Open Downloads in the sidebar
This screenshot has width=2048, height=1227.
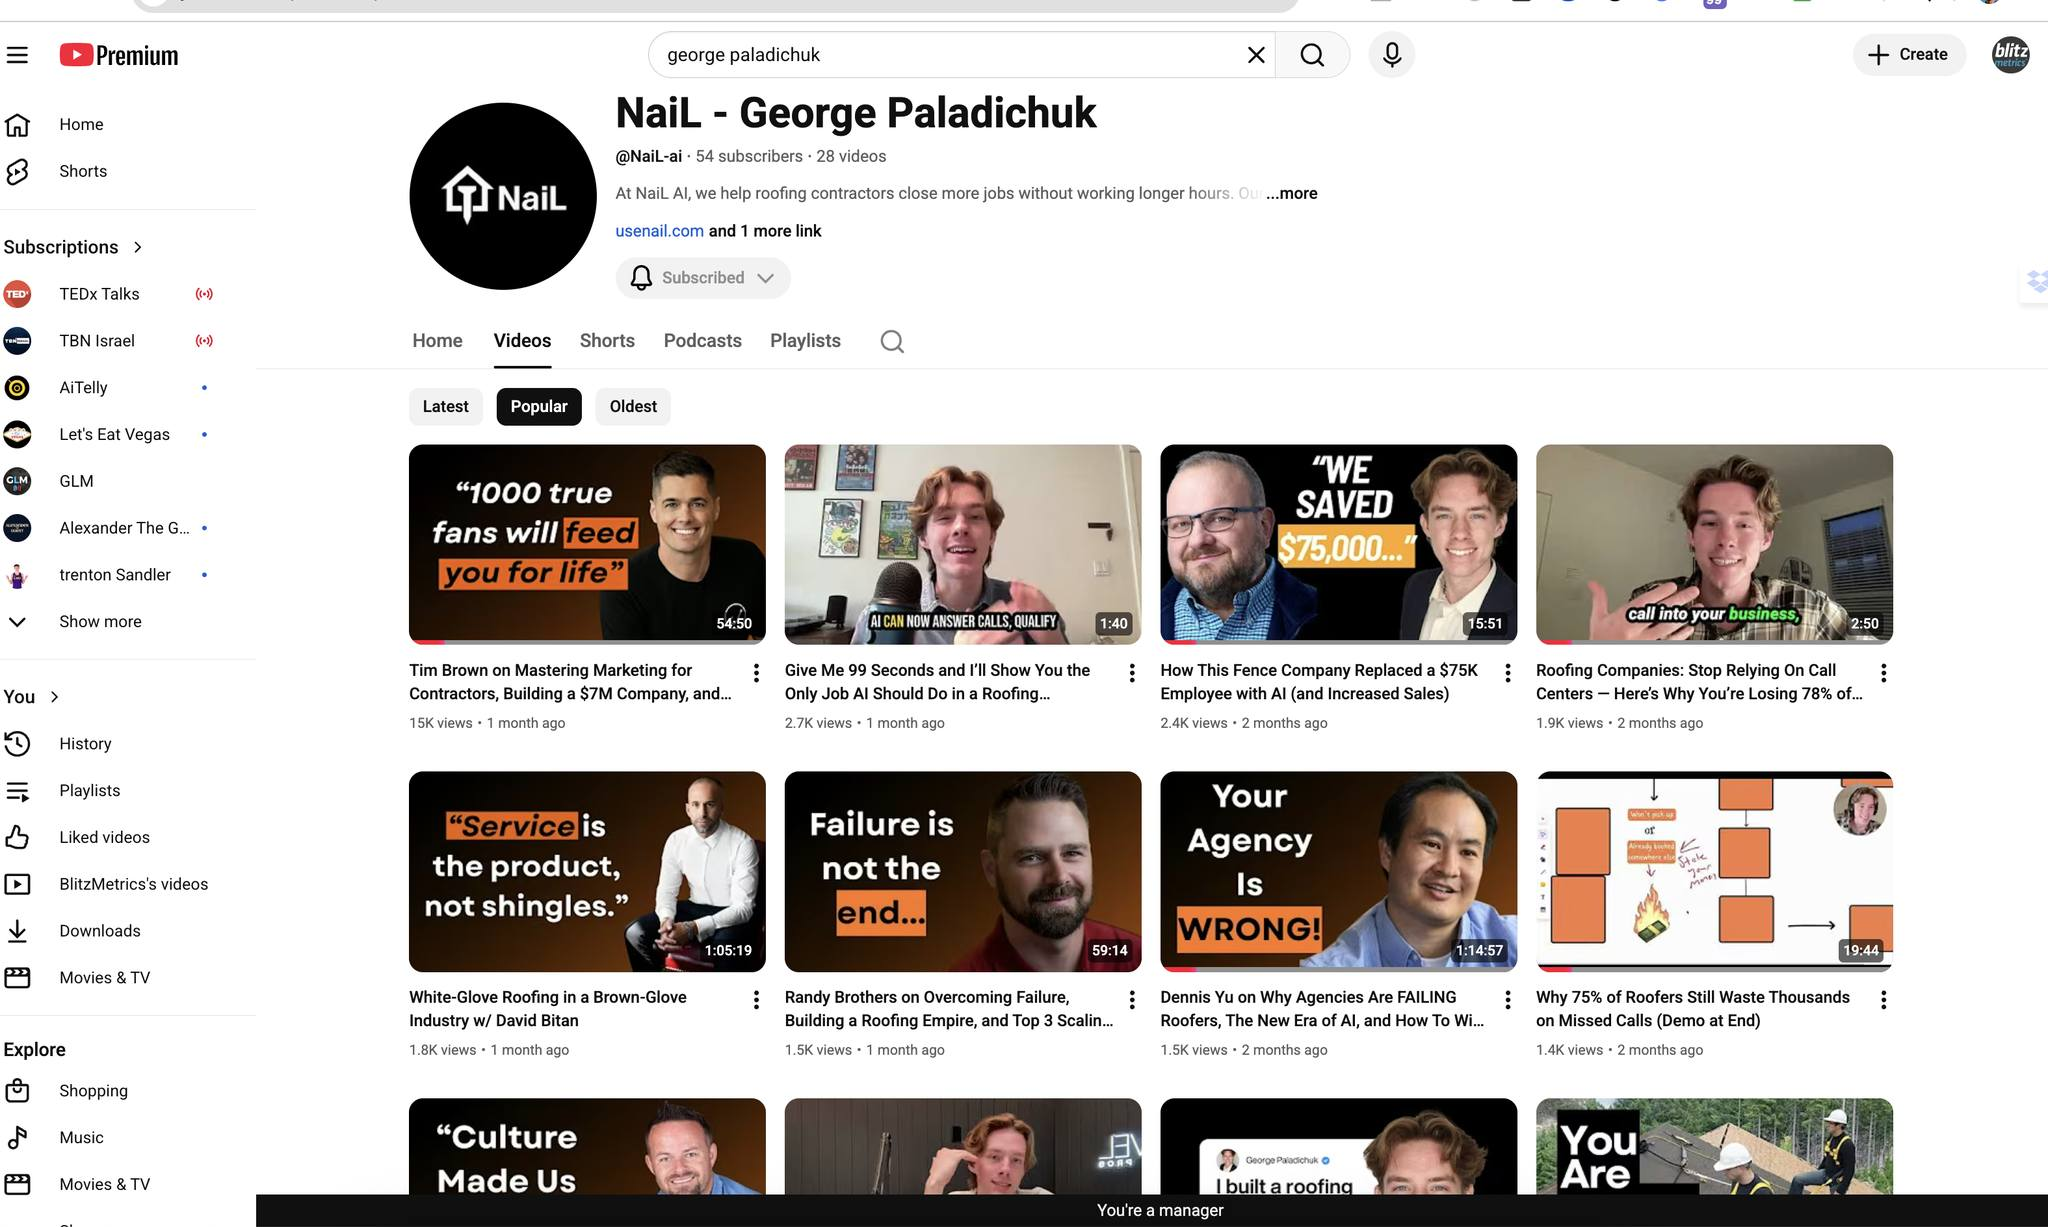[99, 931]
